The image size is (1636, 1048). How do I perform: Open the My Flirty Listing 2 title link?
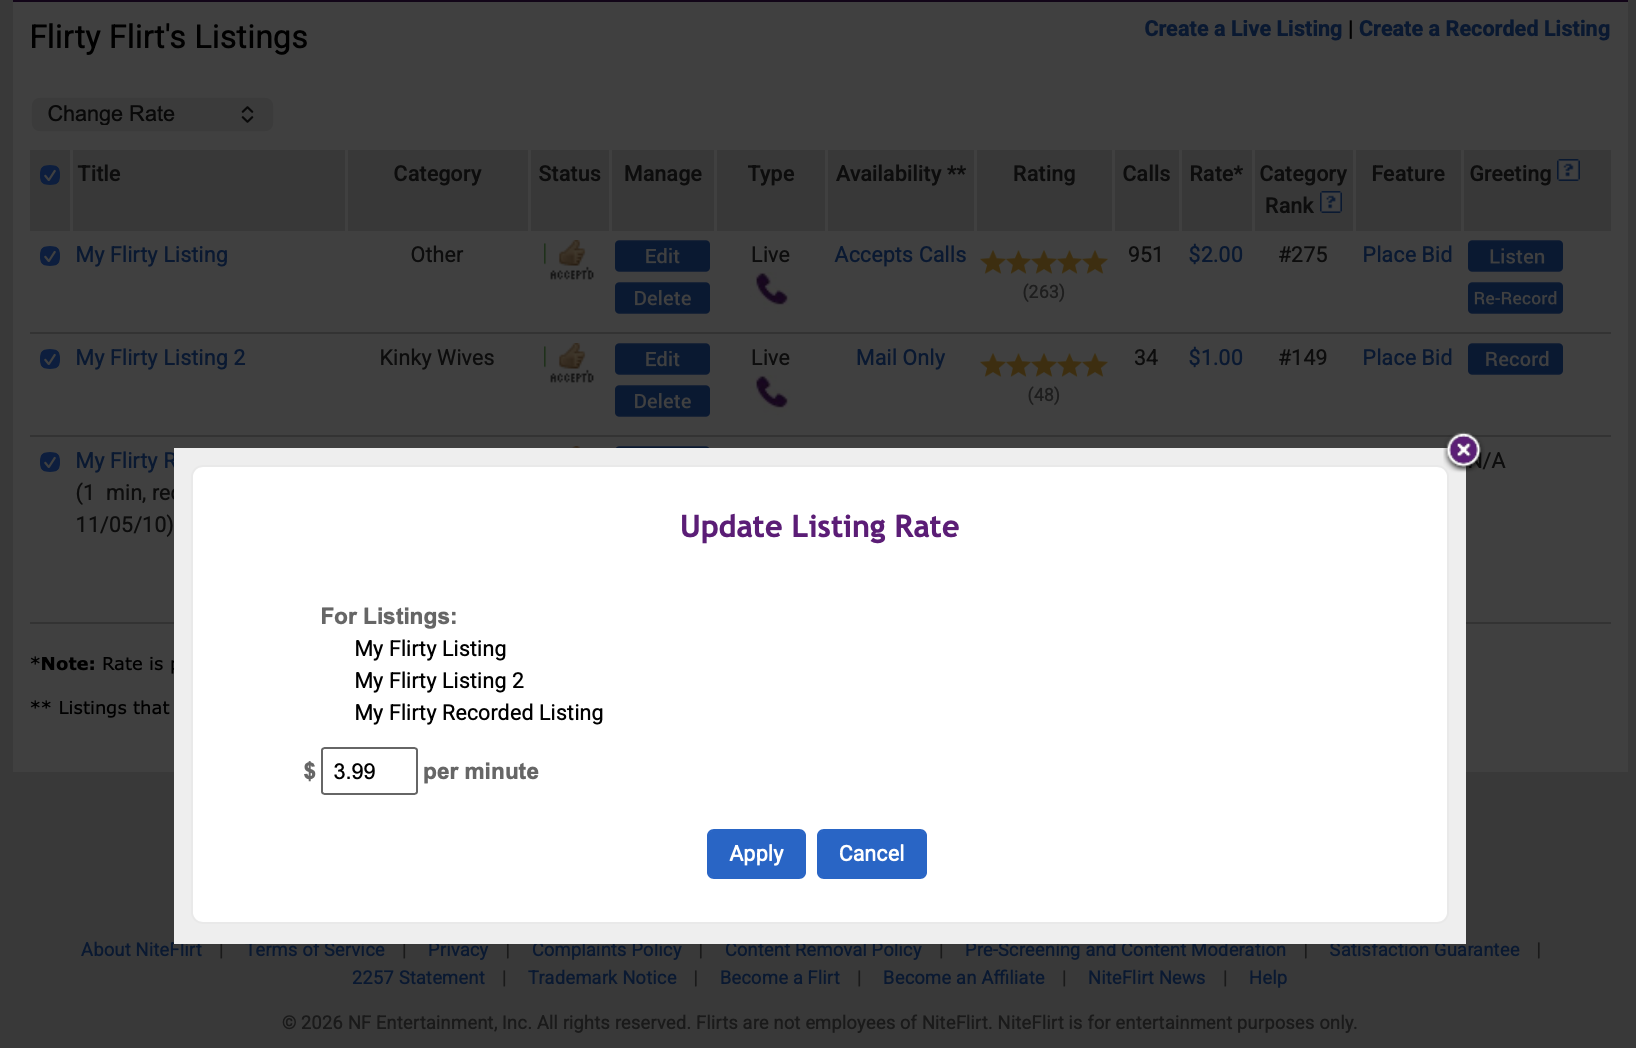161,358
